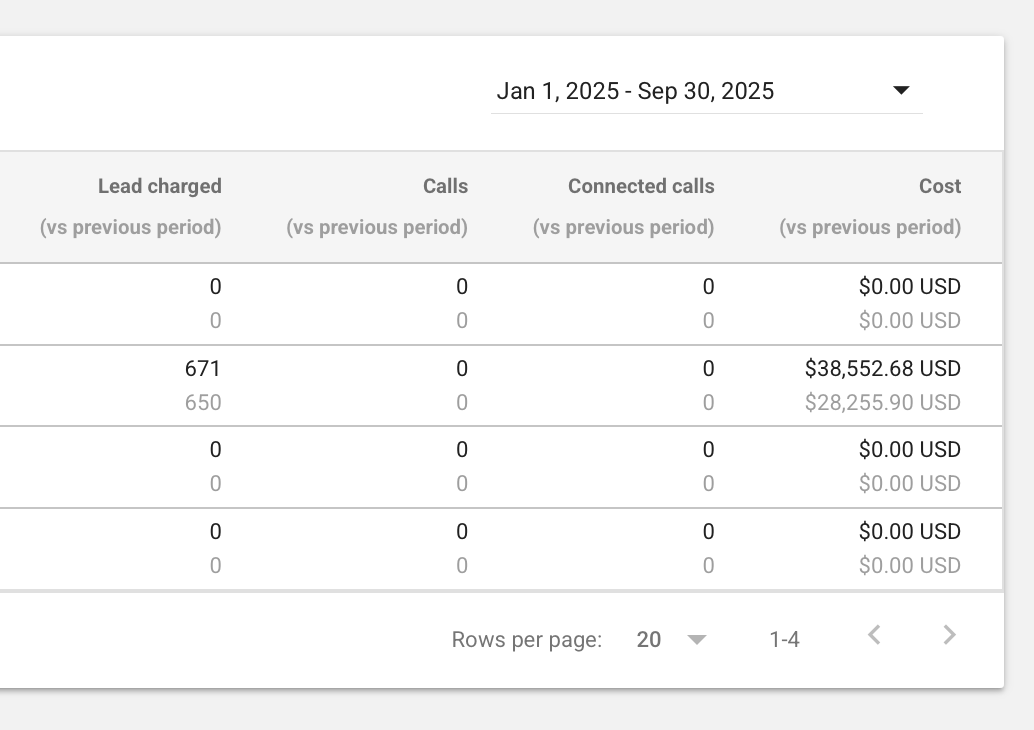Sort by the Connected calls column header

click(x=641, y=187)
